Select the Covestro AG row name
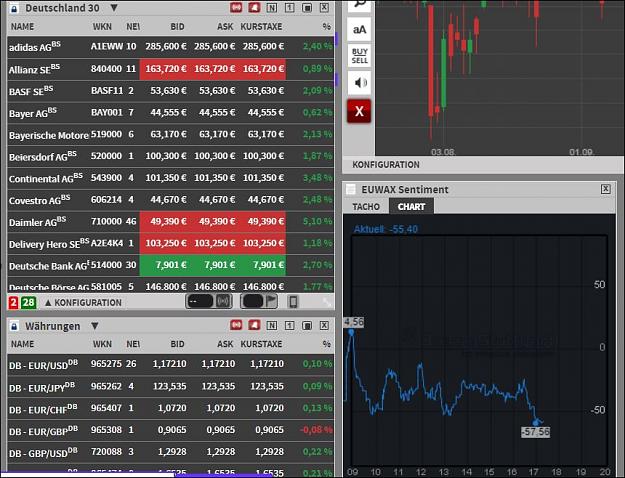This screenshot has height=478, width=625. click(39, 200)
